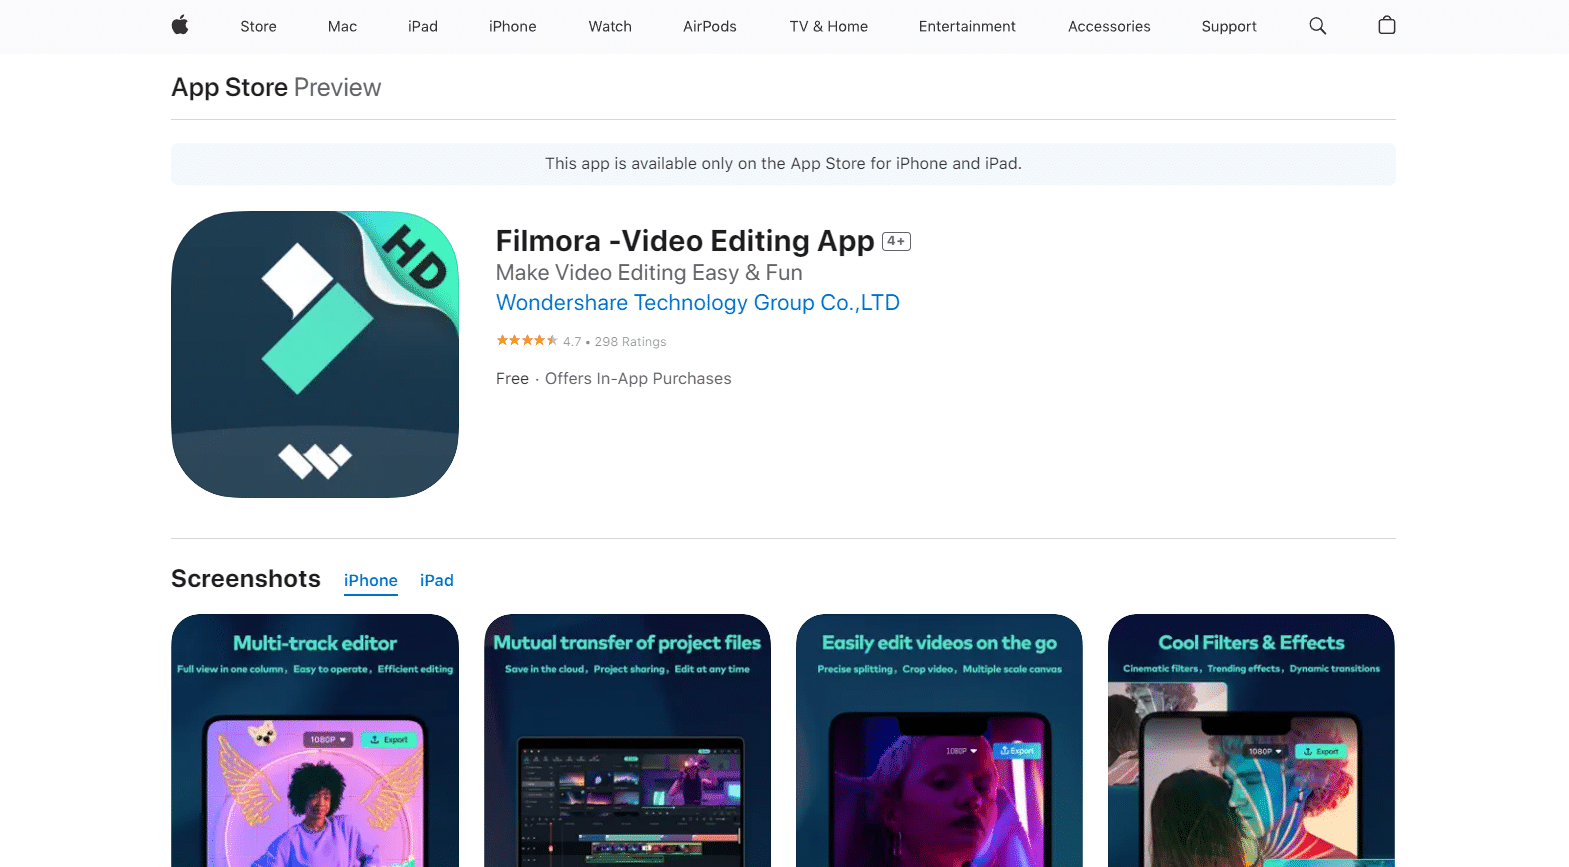Open Wondershare Technology Group Co.,LTD developer link
Image resolution: width=1569 pixels, height=867 pixels.
698,303
